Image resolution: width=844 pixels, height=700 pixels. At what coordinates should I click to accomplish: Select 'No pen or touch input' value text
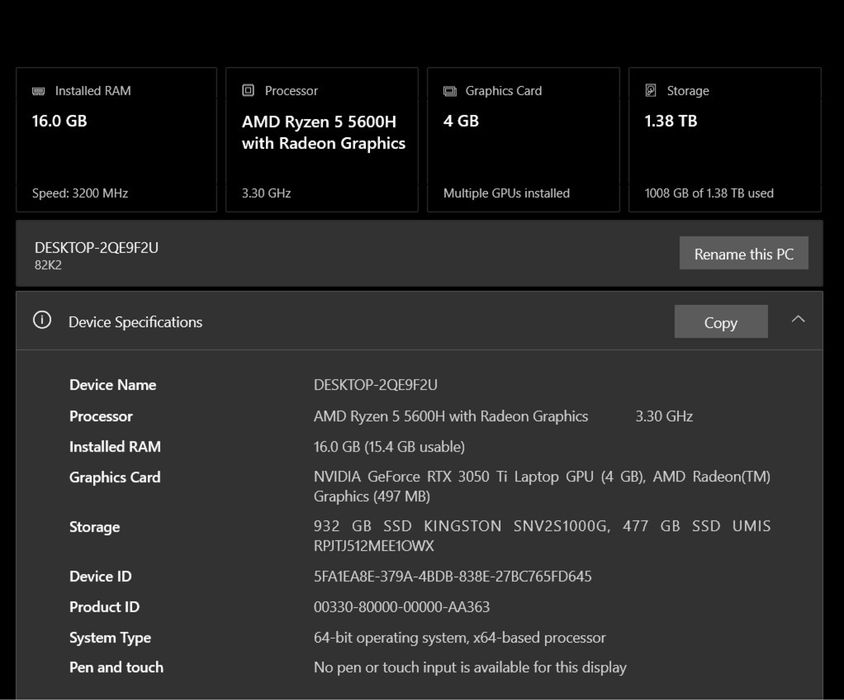point(470,668)
